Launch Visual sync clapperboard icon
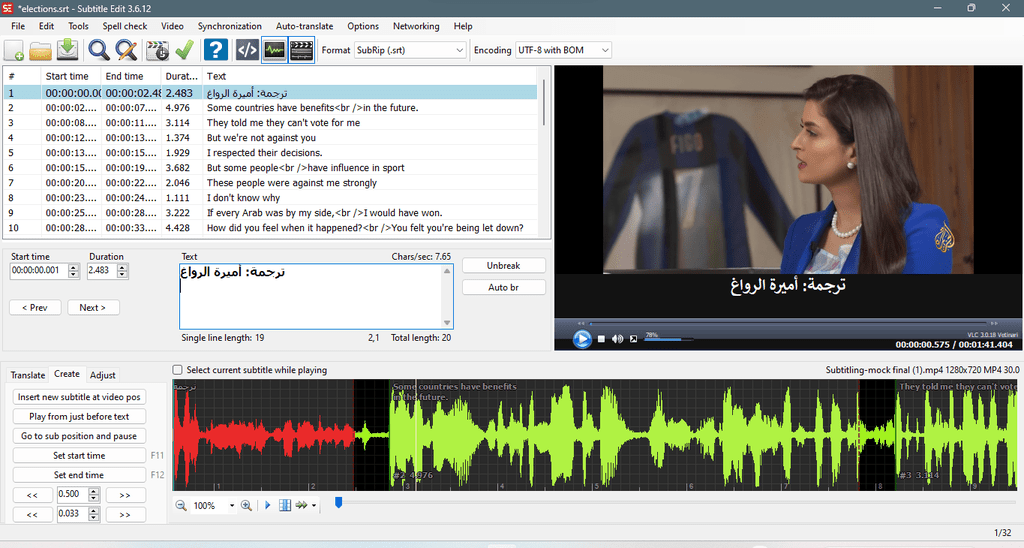 [x=157, y=50]
